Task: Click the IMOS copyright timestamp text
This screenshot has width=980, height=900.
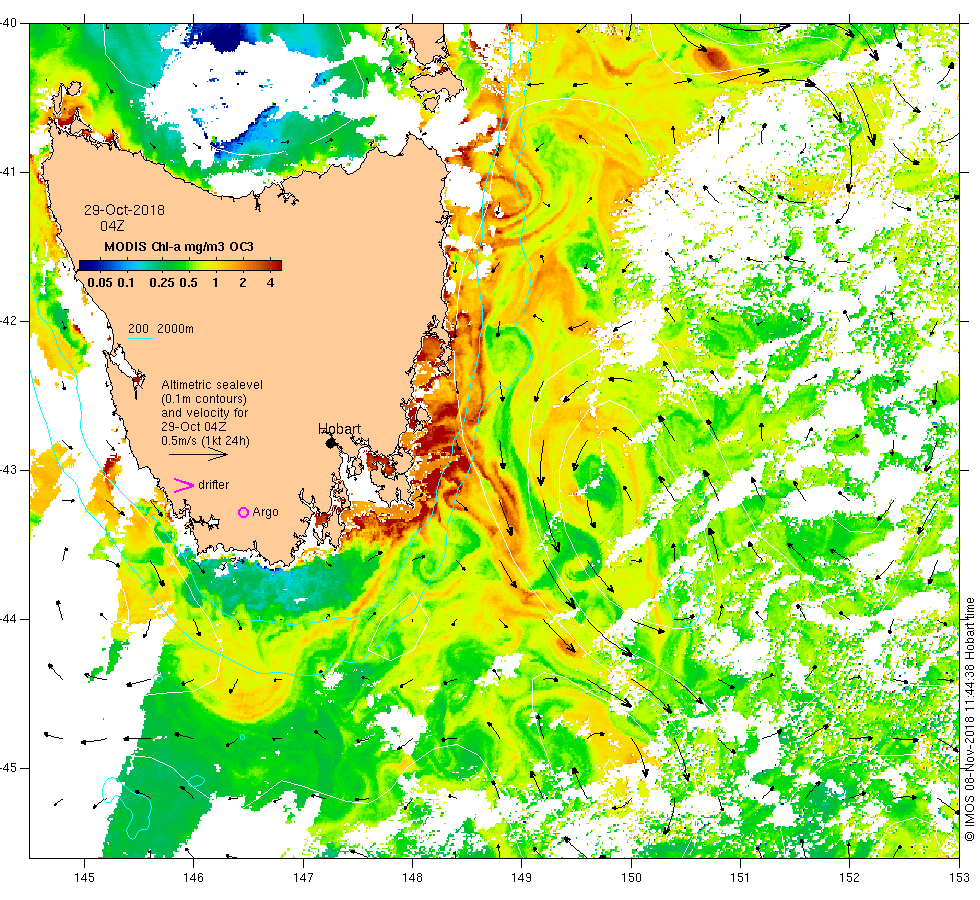Action: coord(969,719)
